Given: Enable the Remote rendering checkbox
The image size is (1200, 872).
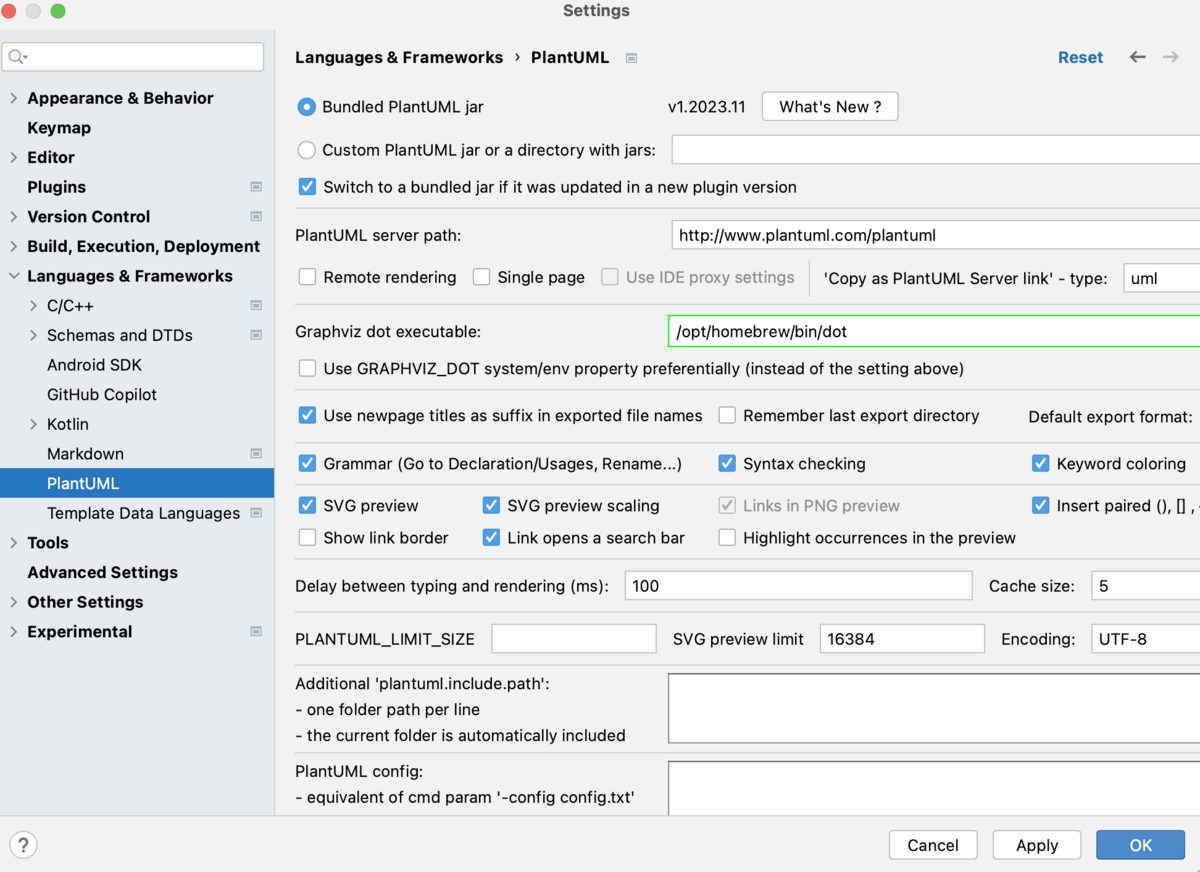Looking at the screenshot, I should point(308,277).
